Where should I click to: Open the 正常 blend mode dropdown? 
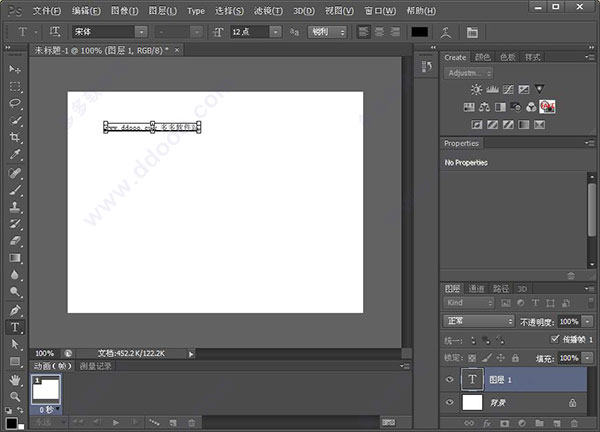coord(479,321)
